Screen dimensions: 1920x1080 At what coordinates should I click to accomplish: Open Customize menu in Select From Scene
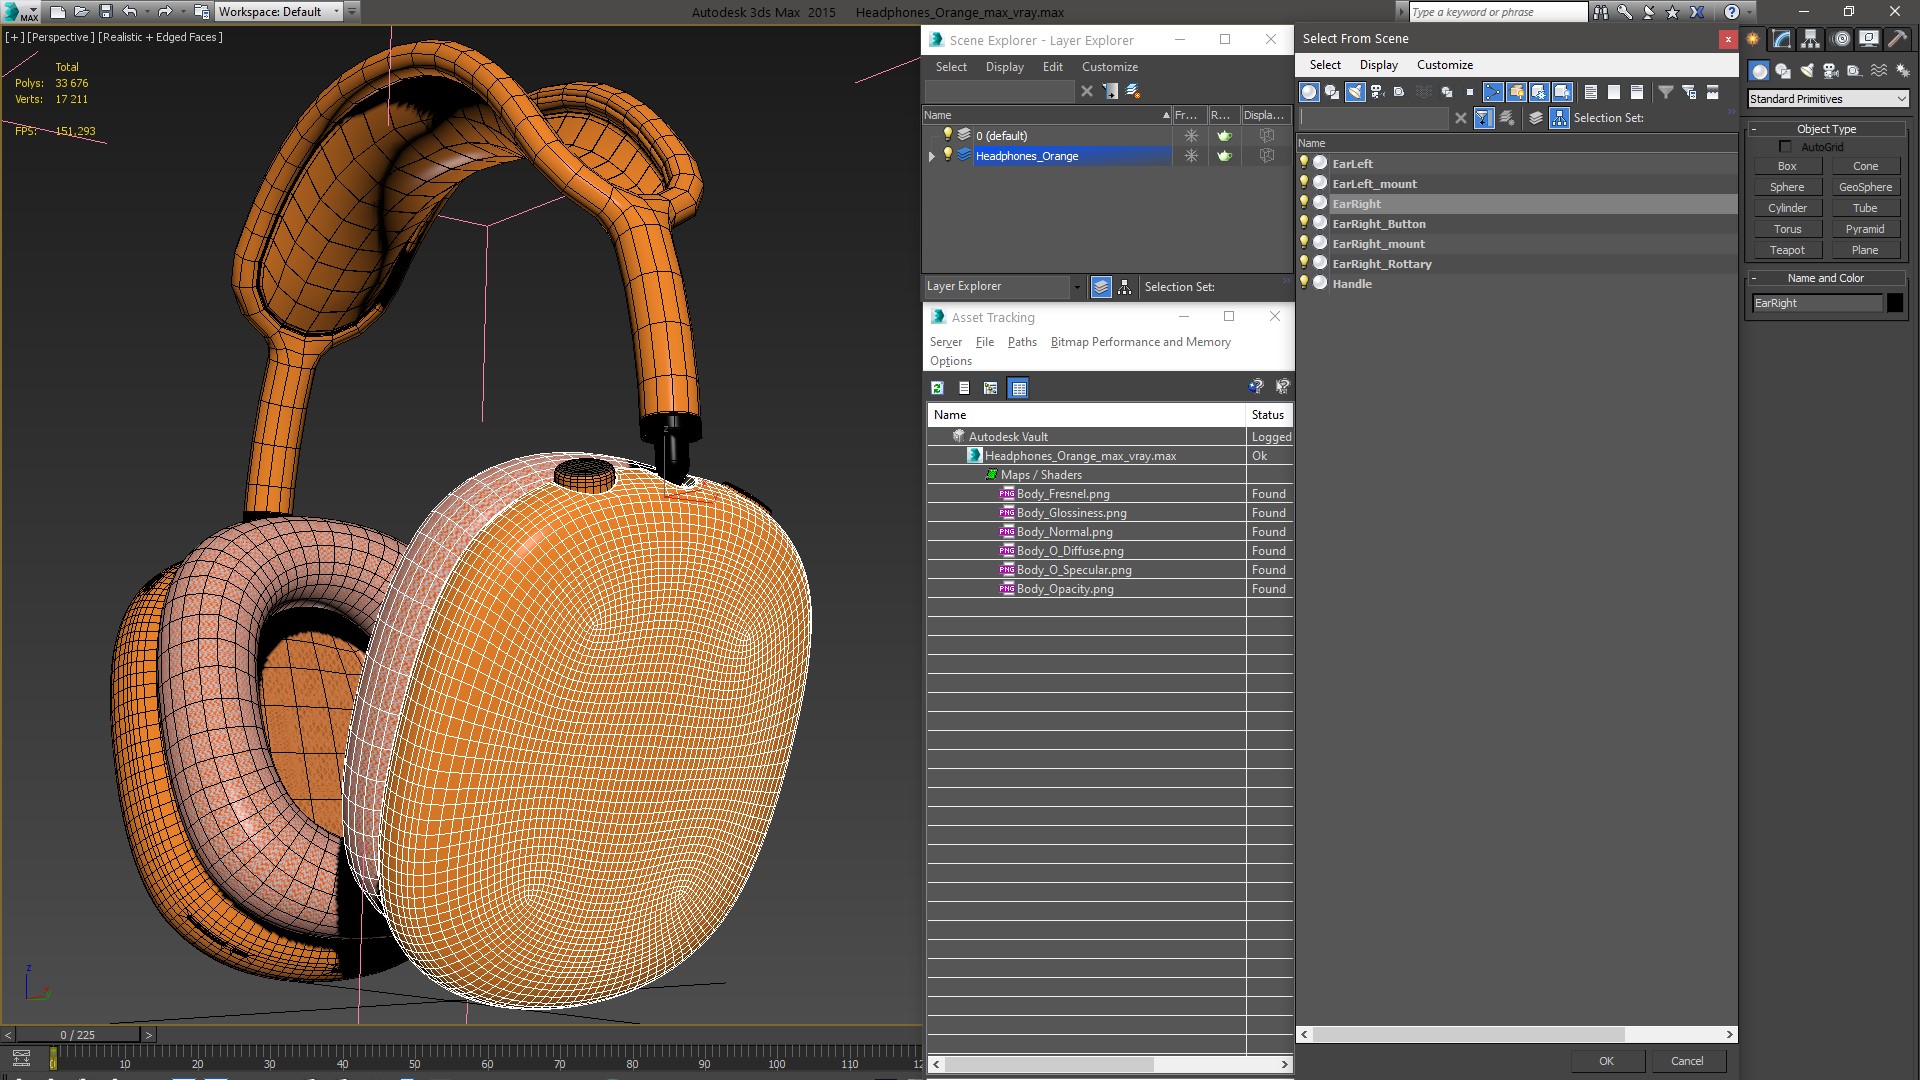click(x=1444, y=65)
